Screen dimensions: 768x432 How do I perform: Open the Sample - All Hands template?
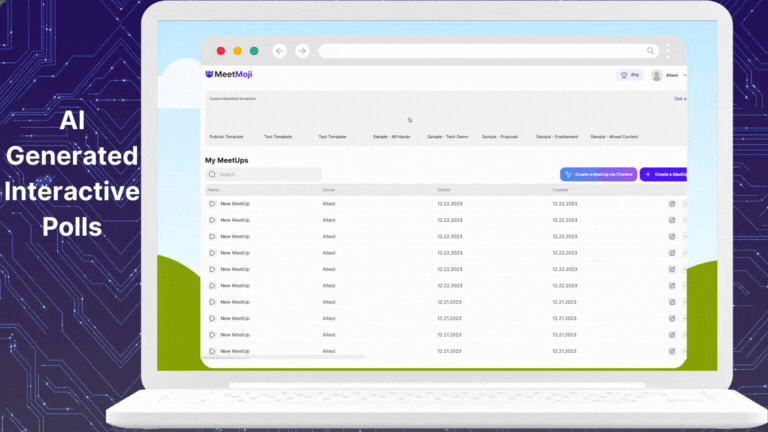tap(391, 137)
